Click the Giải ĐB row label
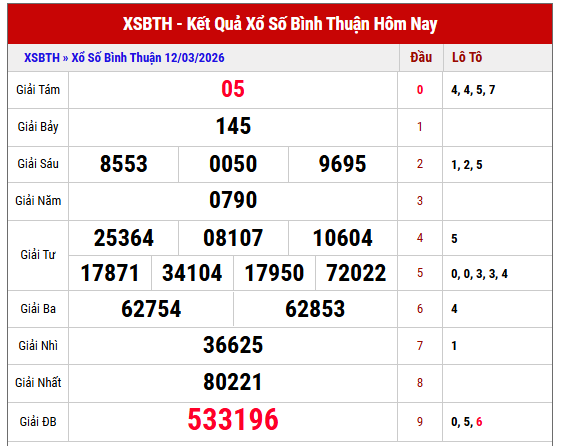The image size is (561, 446). [38, 422]
